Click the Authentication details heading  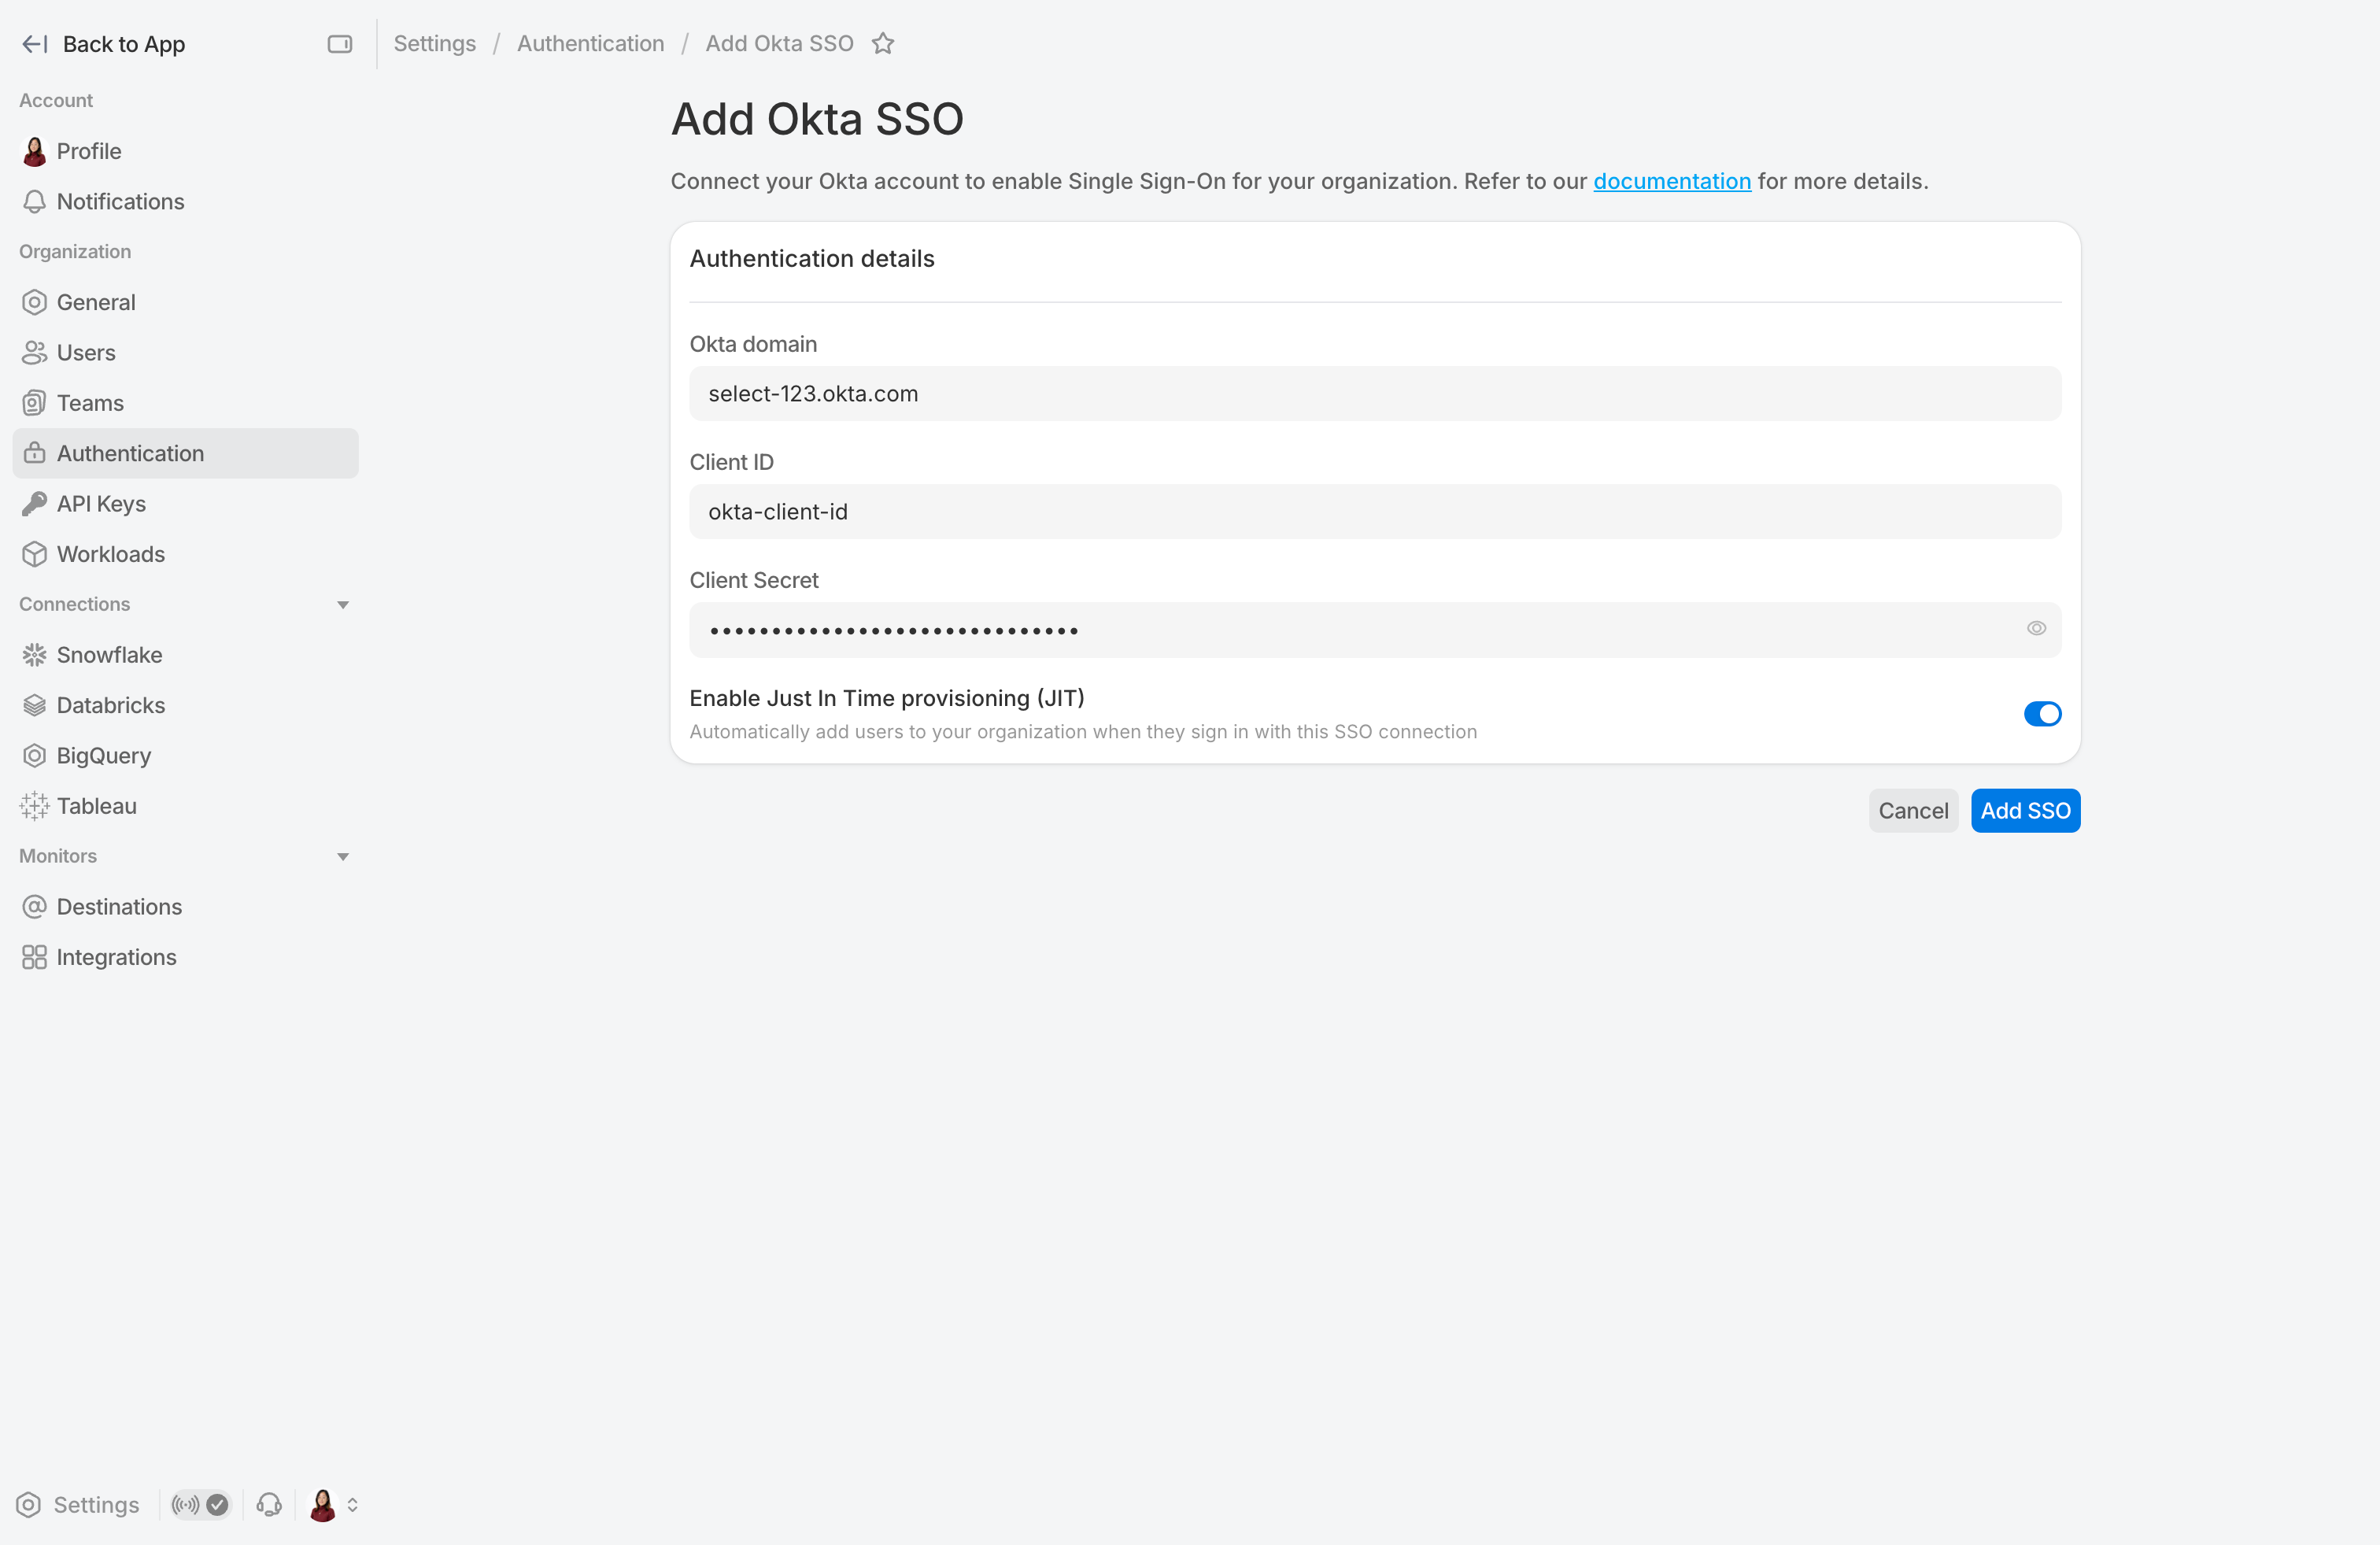click(x=812, y=259)
